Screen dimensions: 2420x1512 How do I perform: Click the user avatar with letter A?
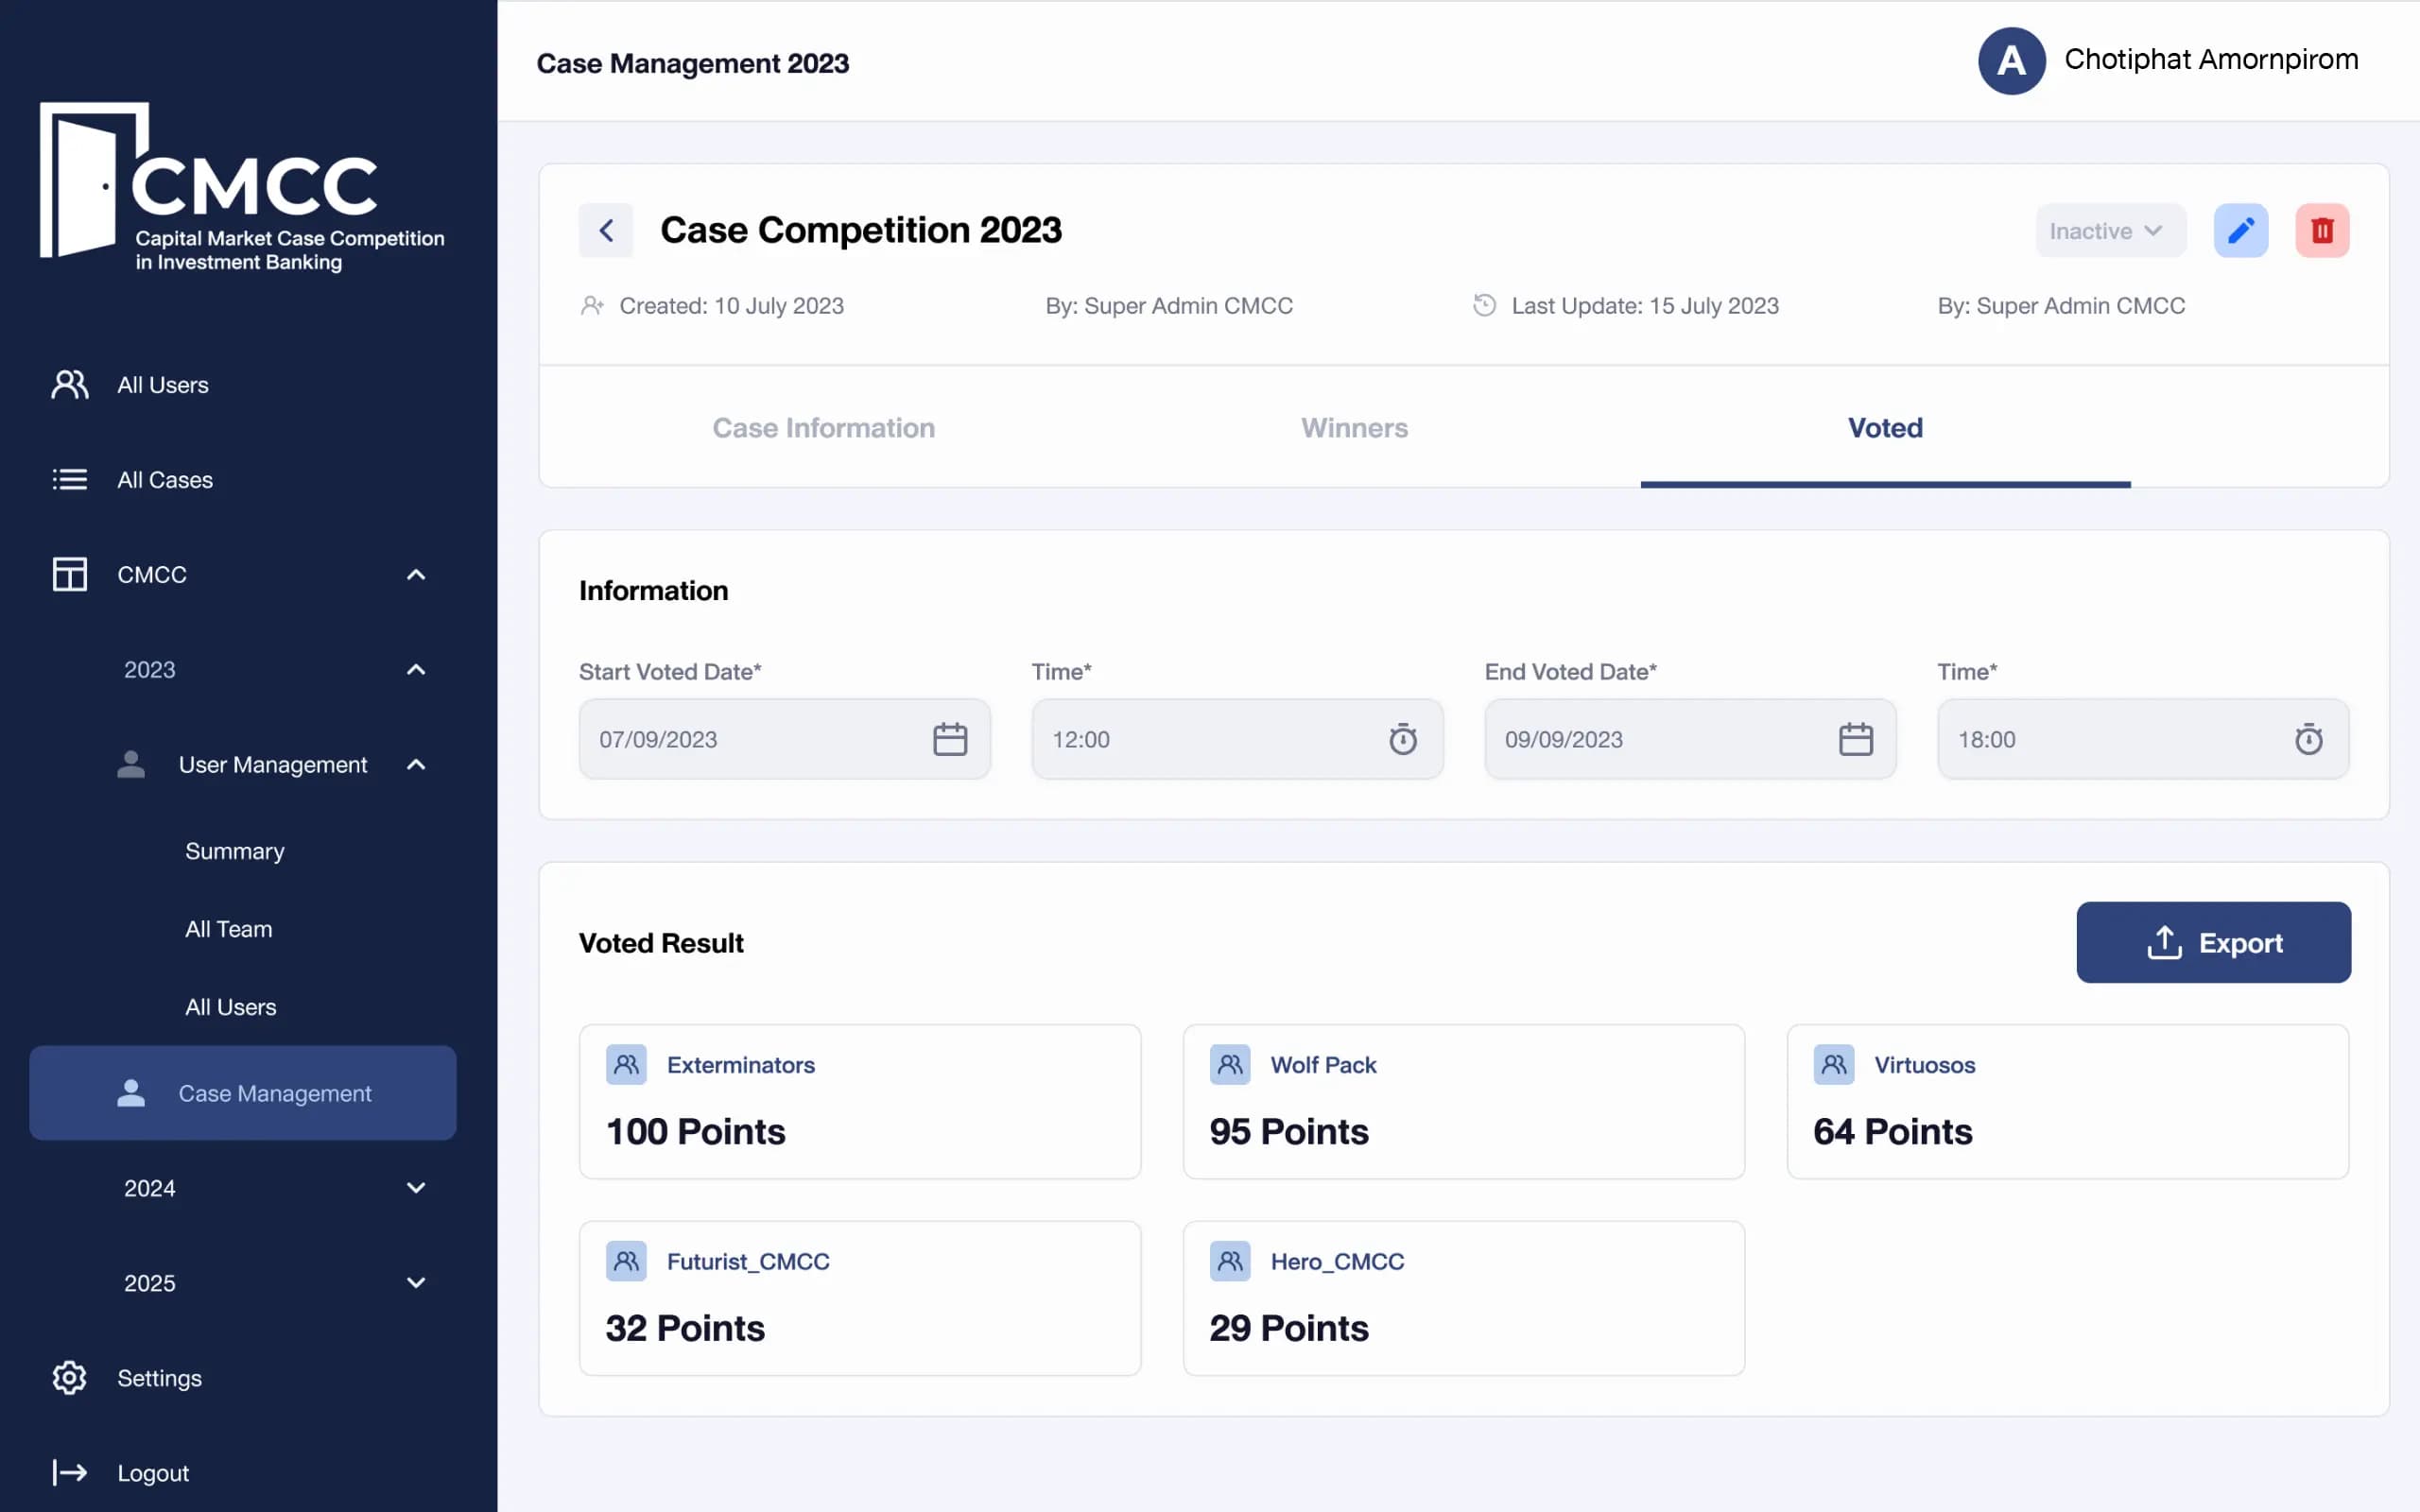(x=2011, y=61)
